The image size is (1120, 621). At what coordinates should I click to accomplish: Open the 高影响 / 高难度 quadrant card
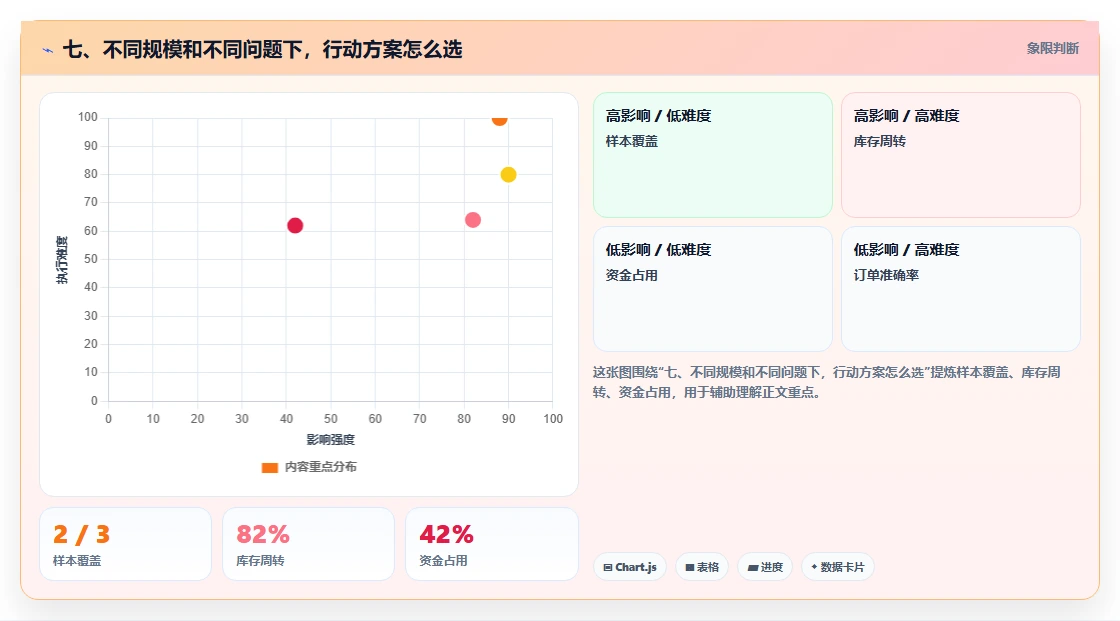pos(960,154)
